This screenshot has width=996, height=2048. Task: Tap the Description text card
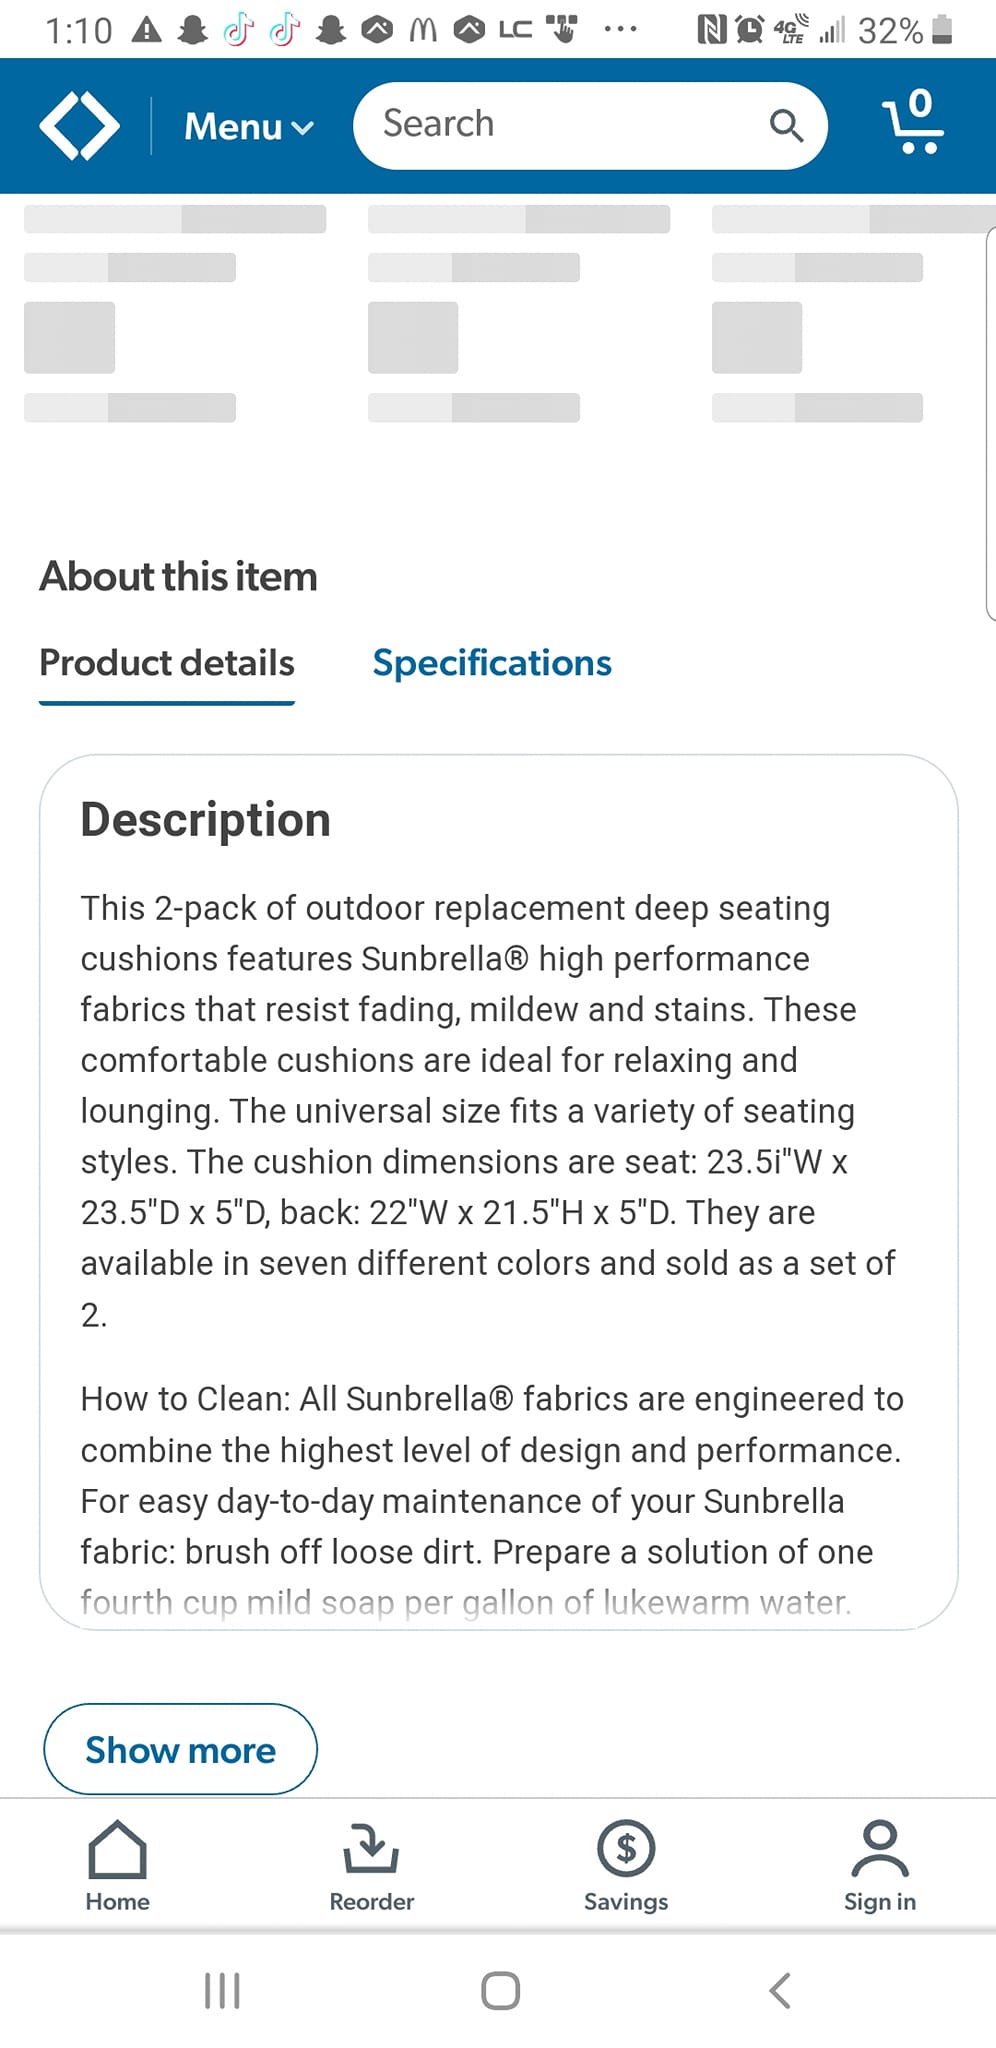click(498, 1190)
